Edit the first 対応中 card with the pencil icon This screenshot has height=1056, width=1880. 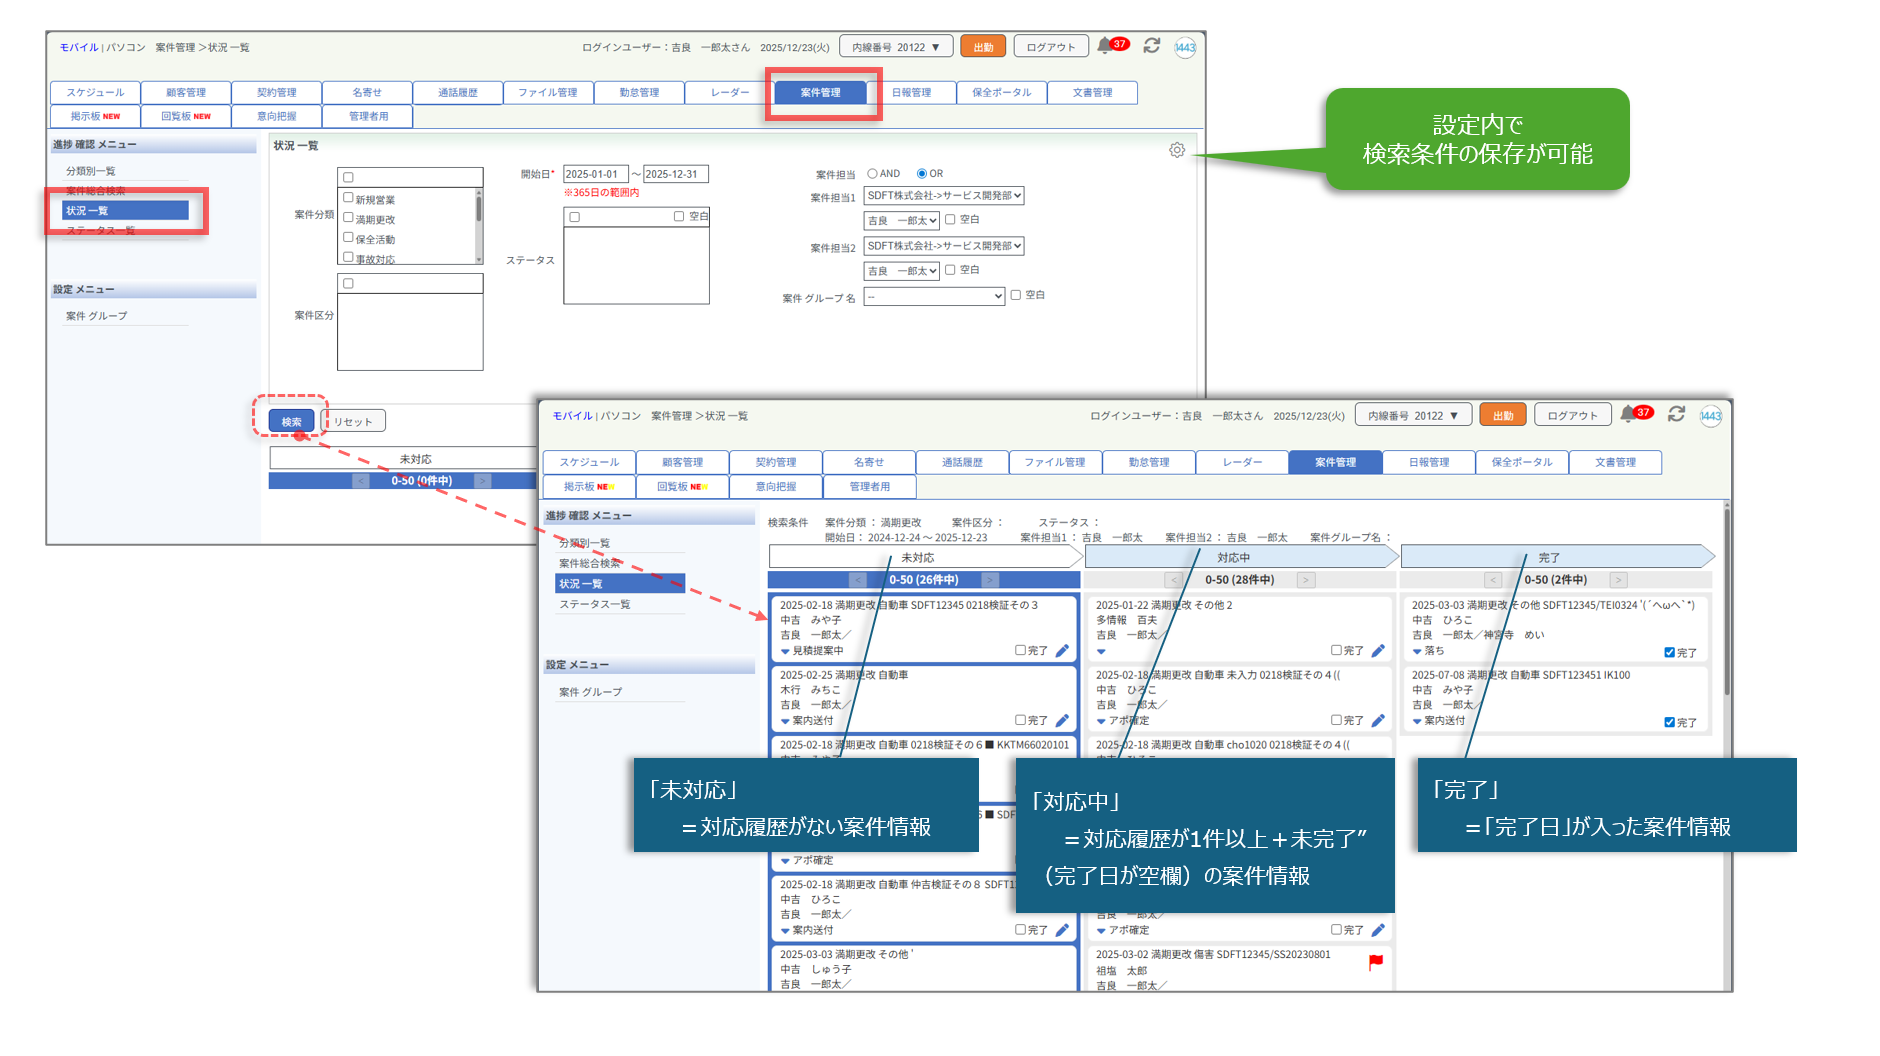pos(1378,651)
